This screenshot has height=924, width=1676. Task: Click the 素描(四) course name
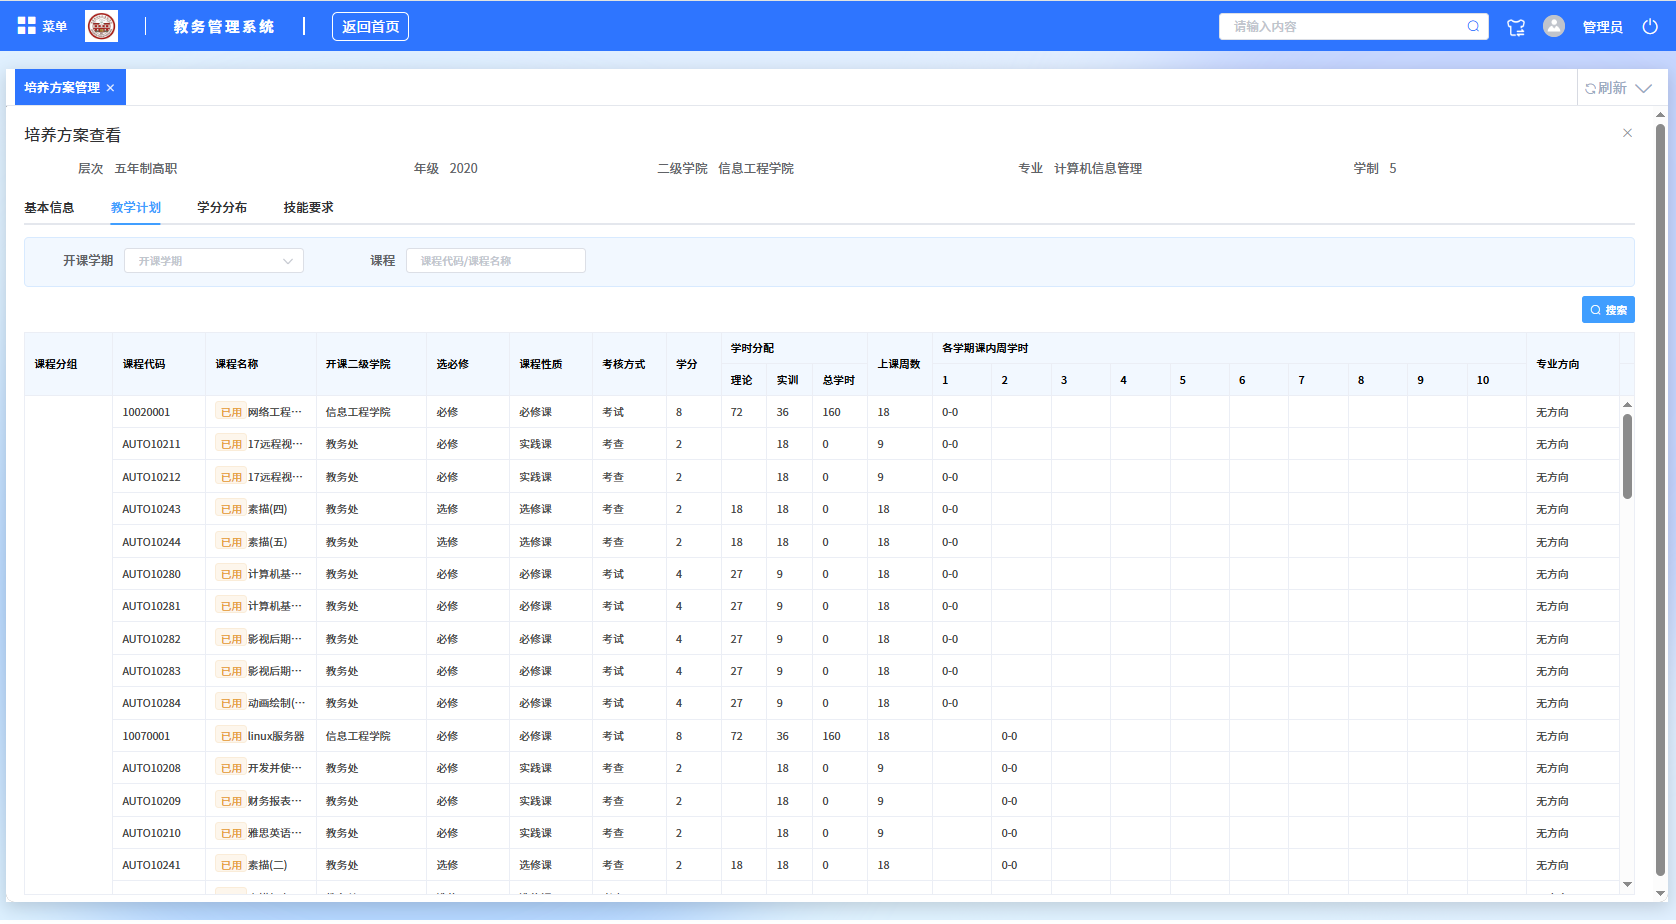267,509
